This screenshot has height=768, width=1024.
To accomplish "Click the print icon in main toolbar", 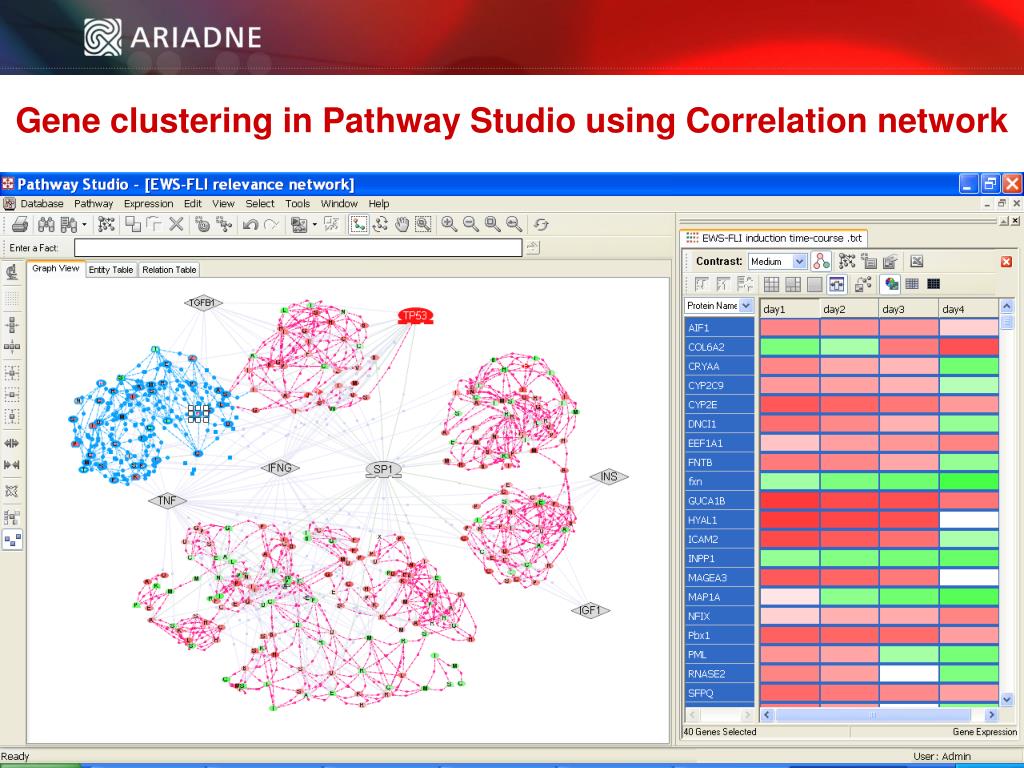I will tap(20, 225).
